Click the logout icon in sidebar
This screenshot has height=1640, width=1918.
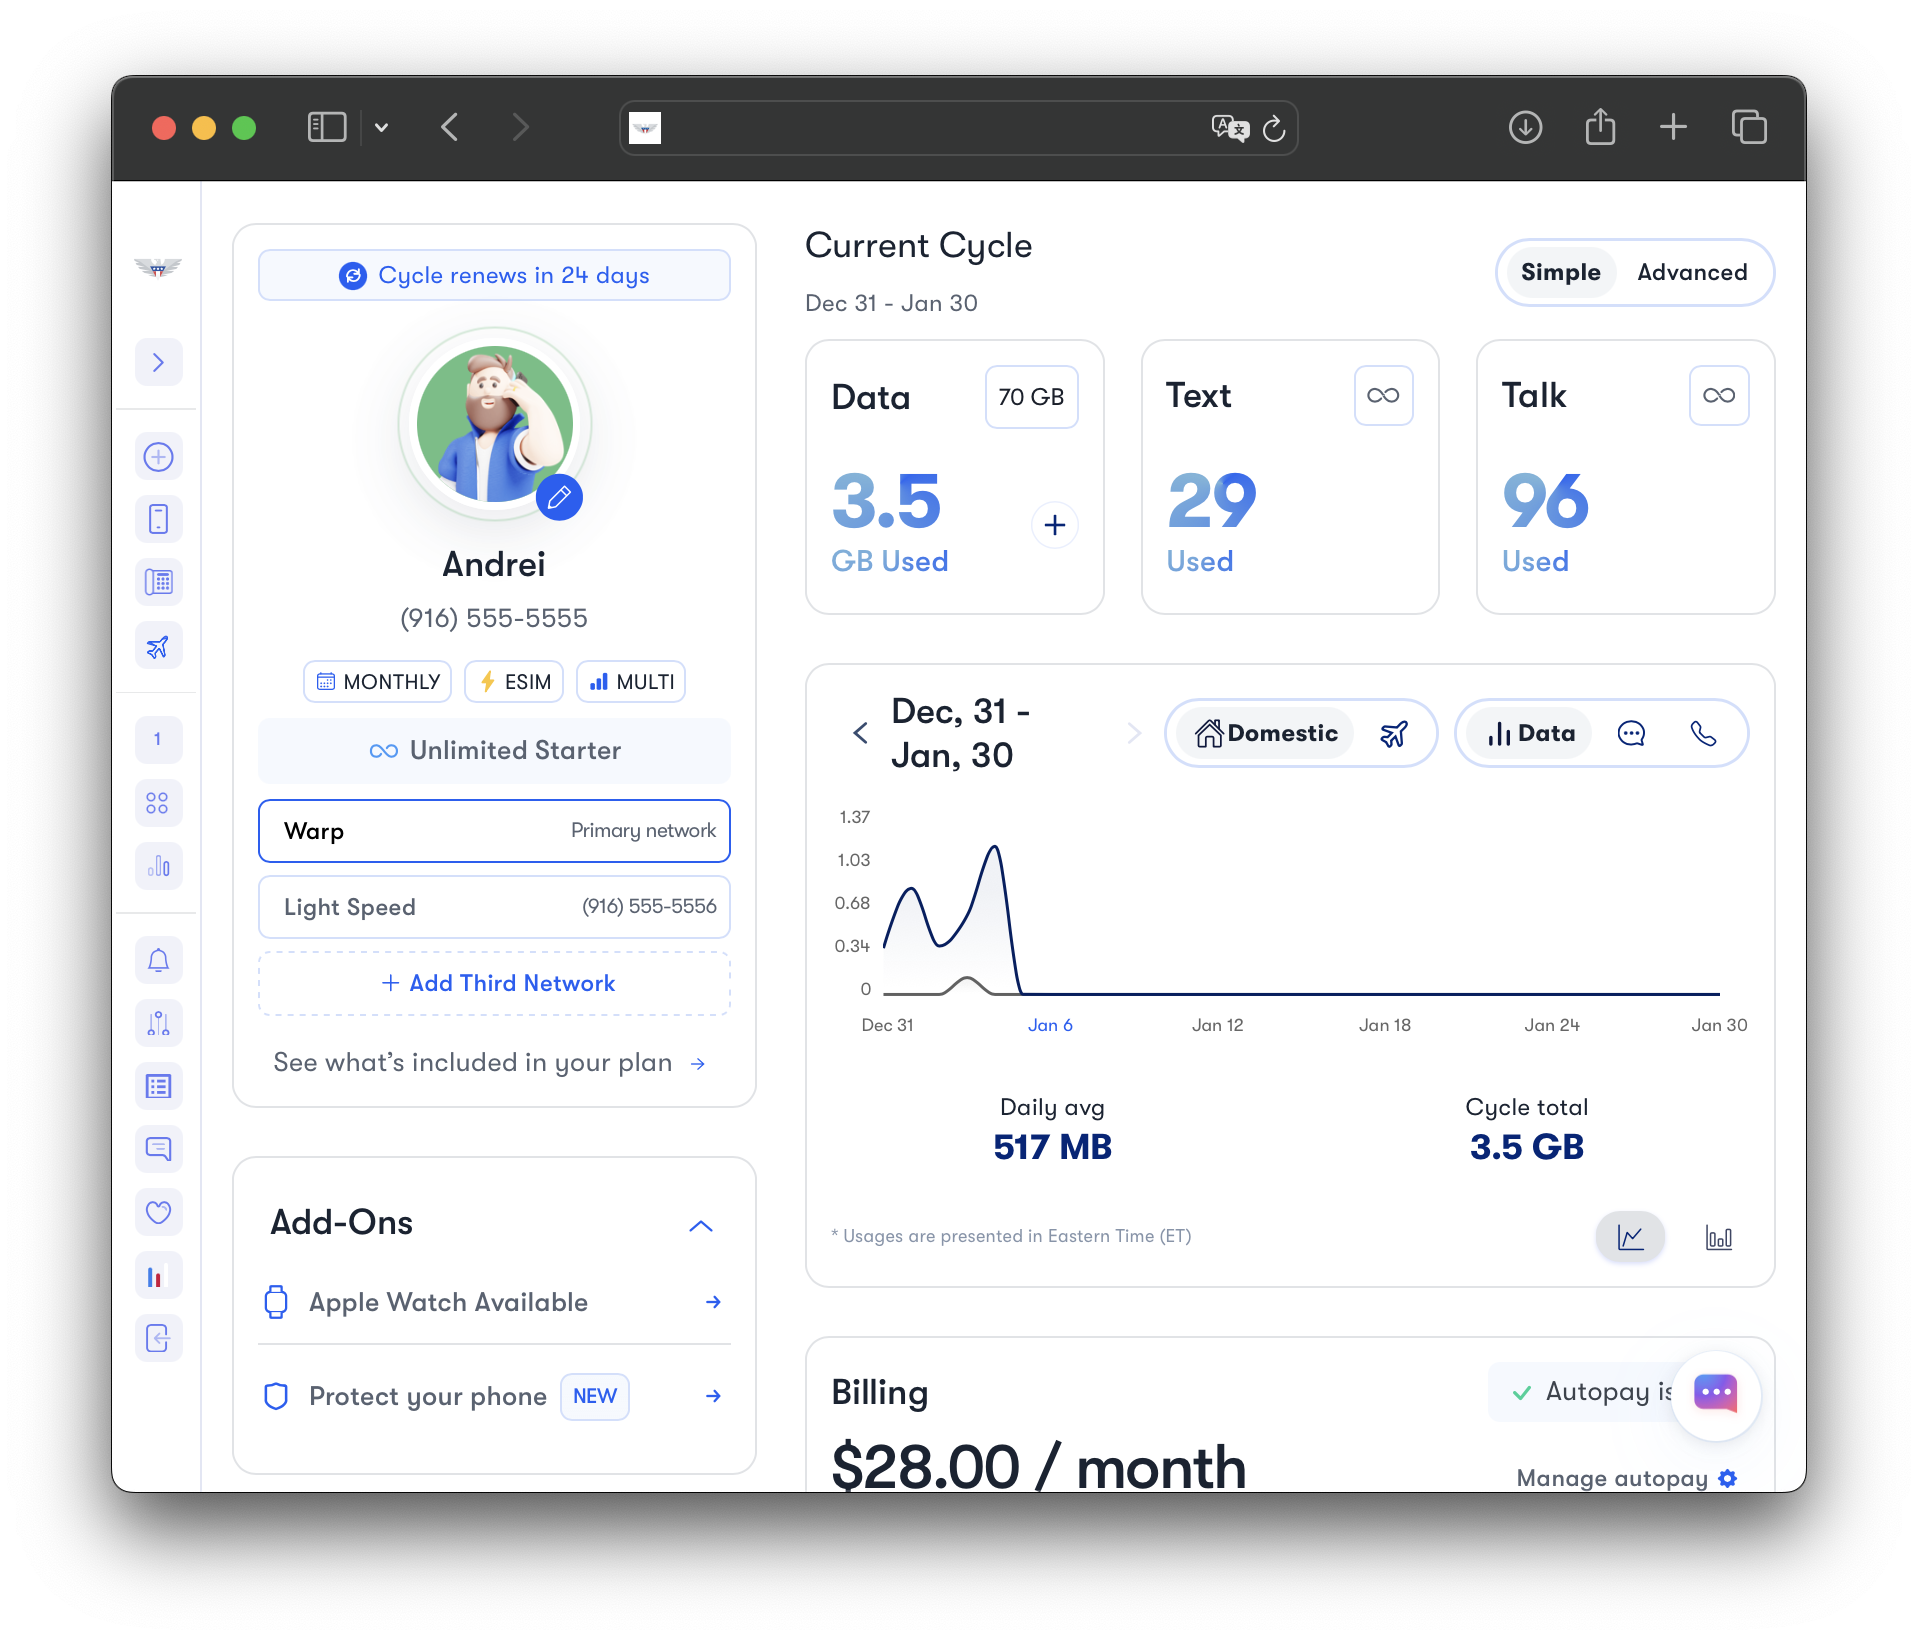(x=158, y=1338)
